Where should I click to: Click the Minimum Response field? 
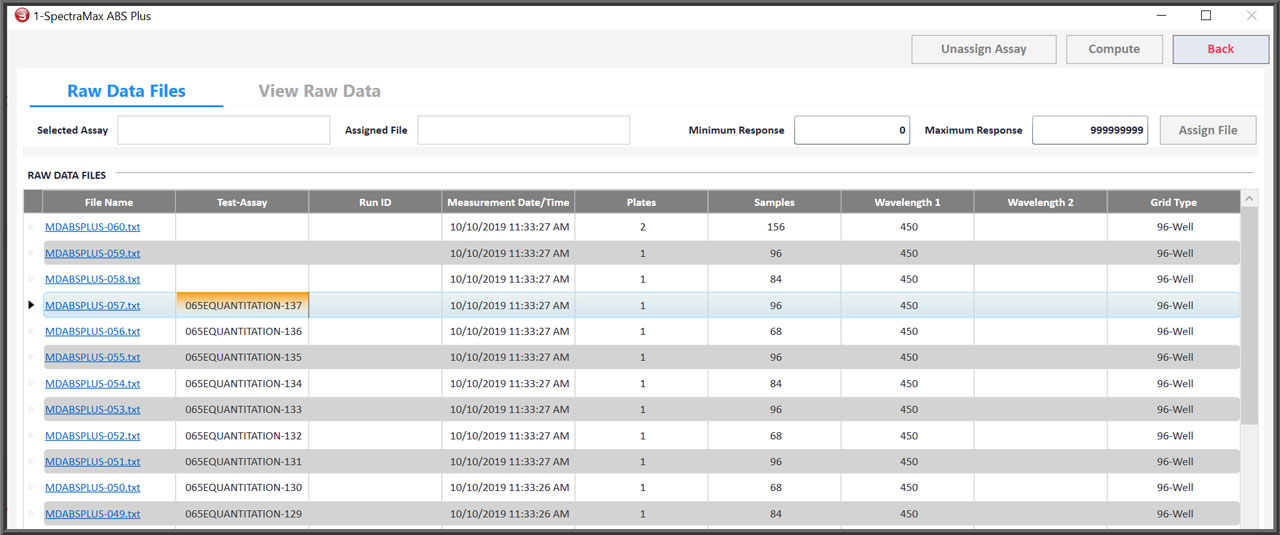coord(852,130)
